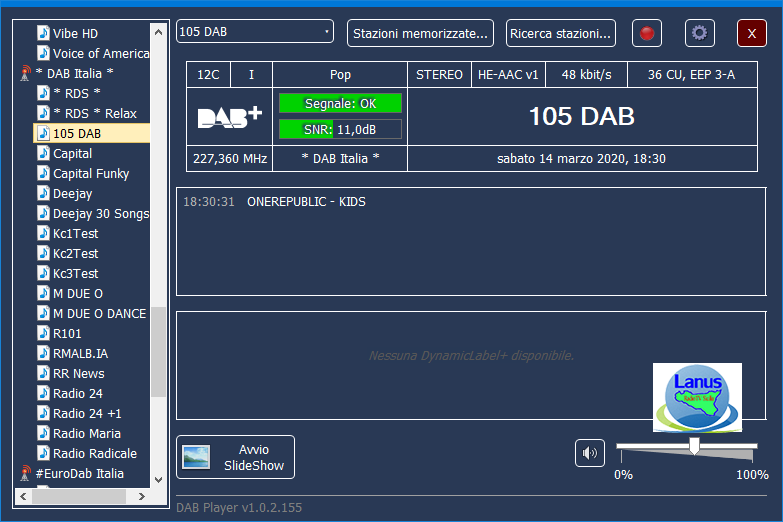
Task: Select Radio Radicale station
Action: 95,453
